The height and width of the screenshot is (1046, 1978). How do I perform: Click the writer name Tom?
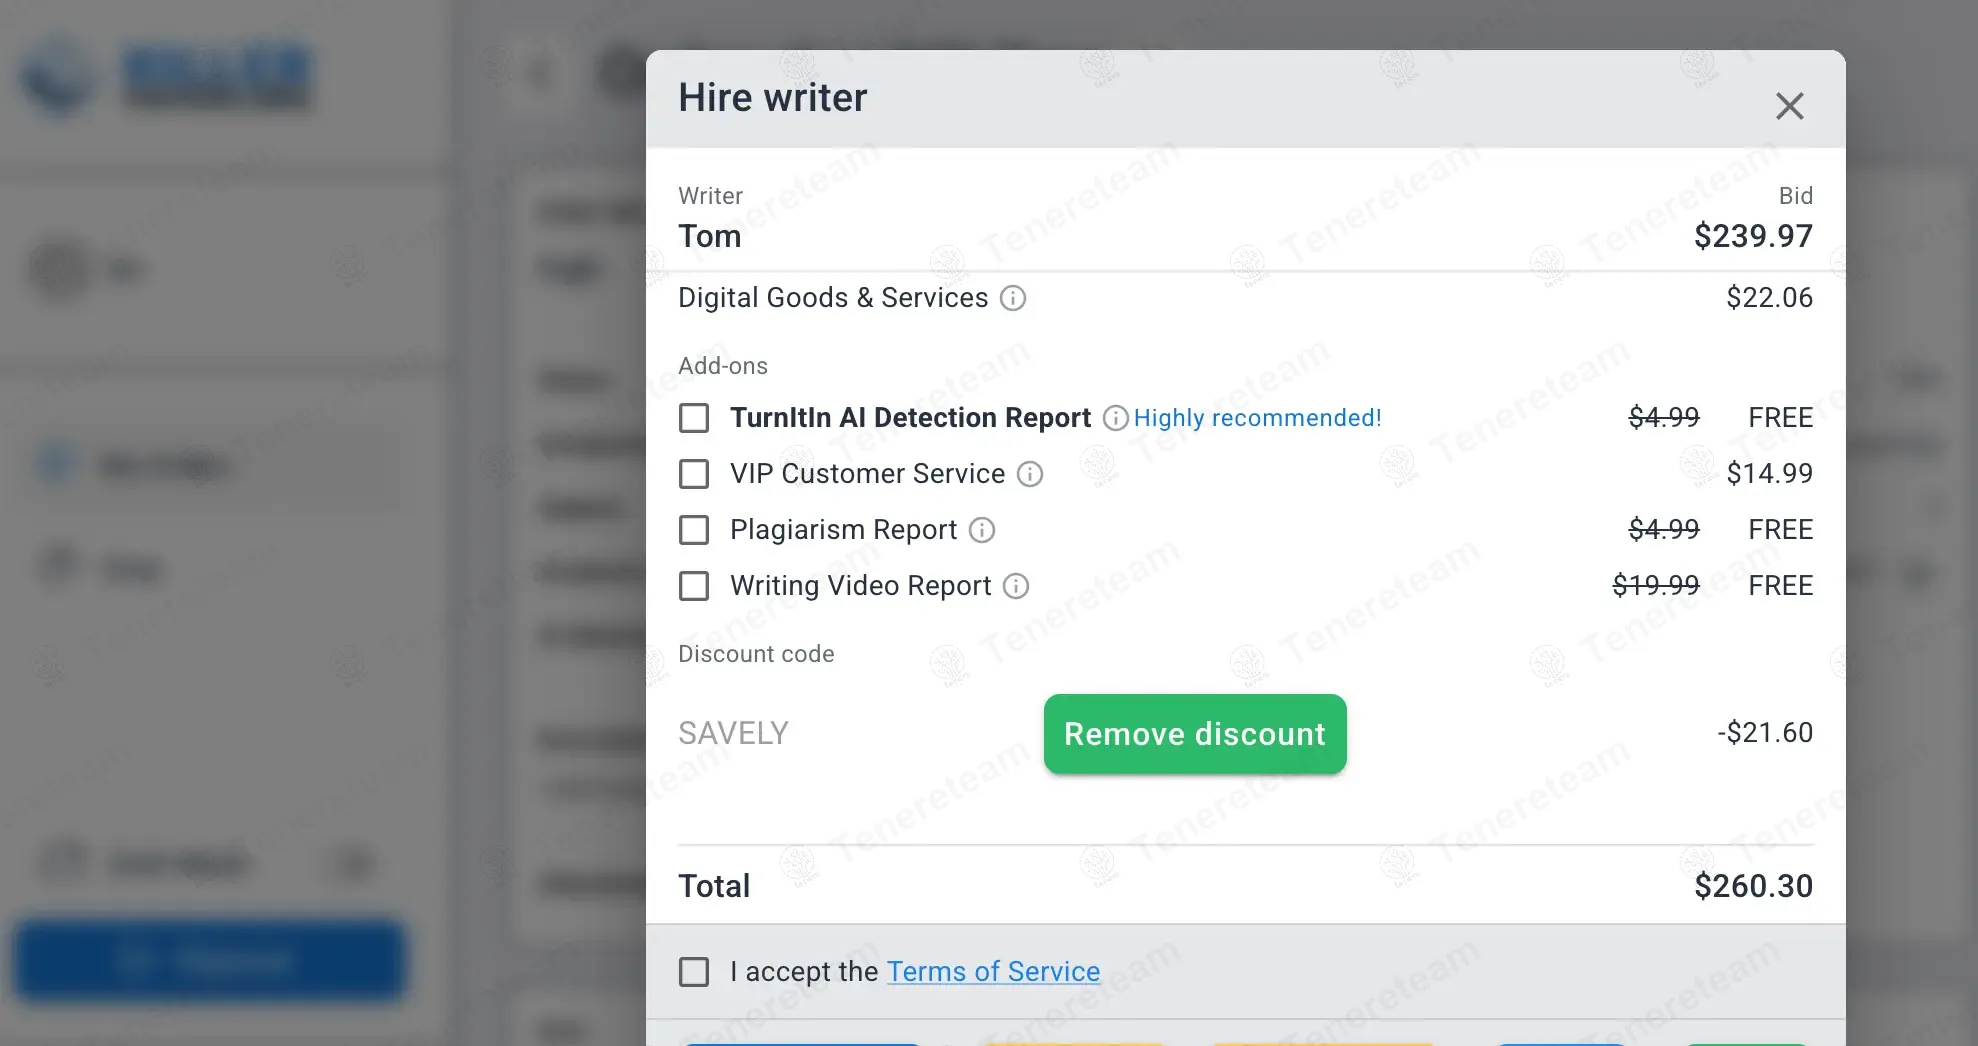[x=710, y=236]
